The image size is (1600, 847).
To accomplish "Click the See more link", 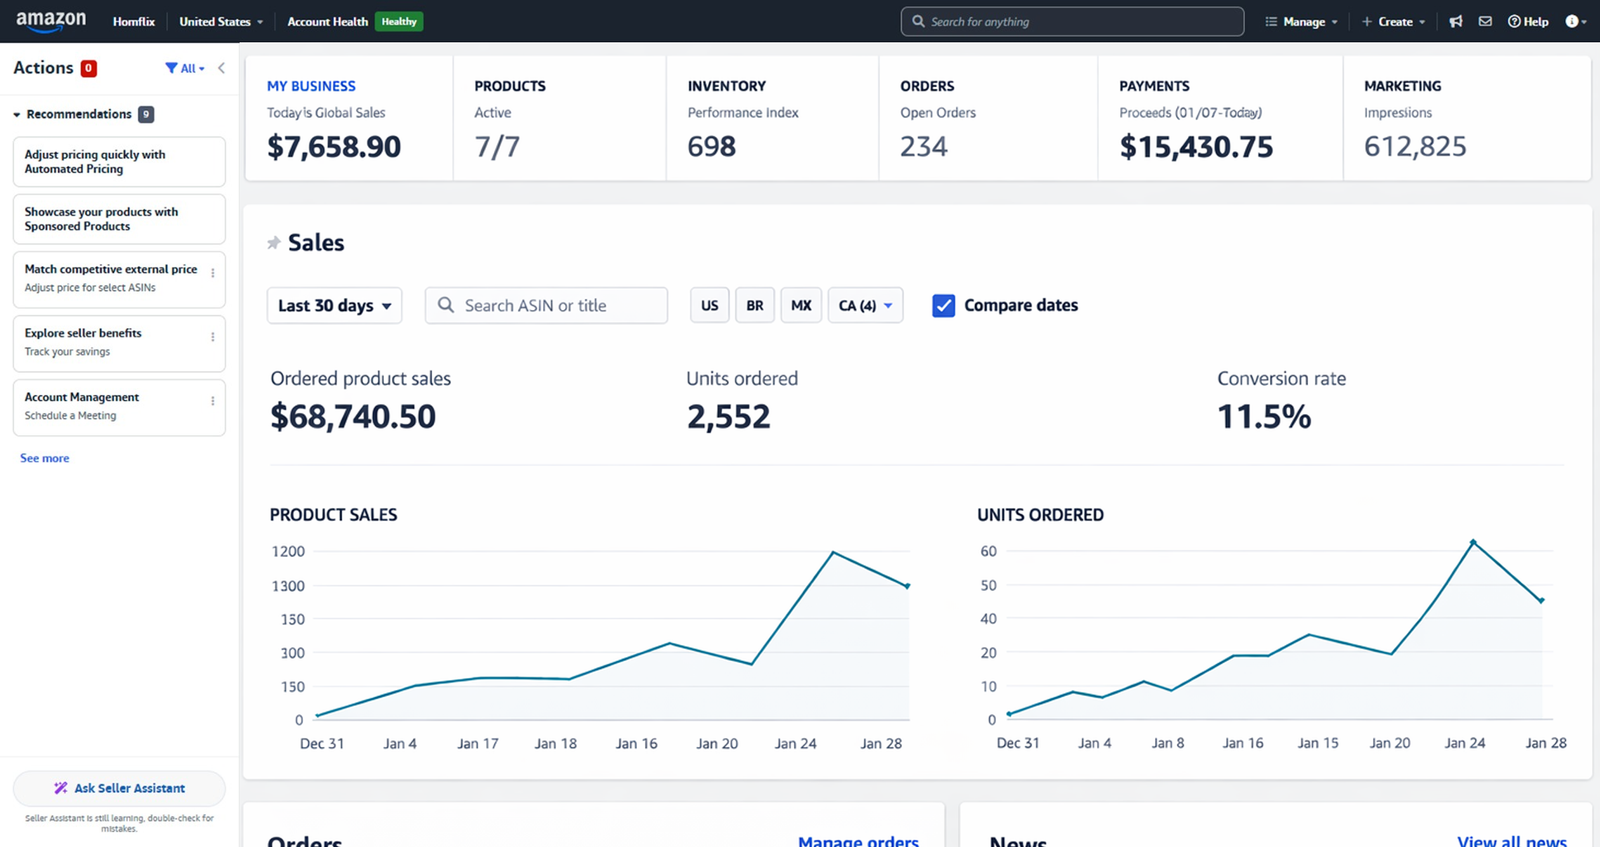I will [45, 458].
